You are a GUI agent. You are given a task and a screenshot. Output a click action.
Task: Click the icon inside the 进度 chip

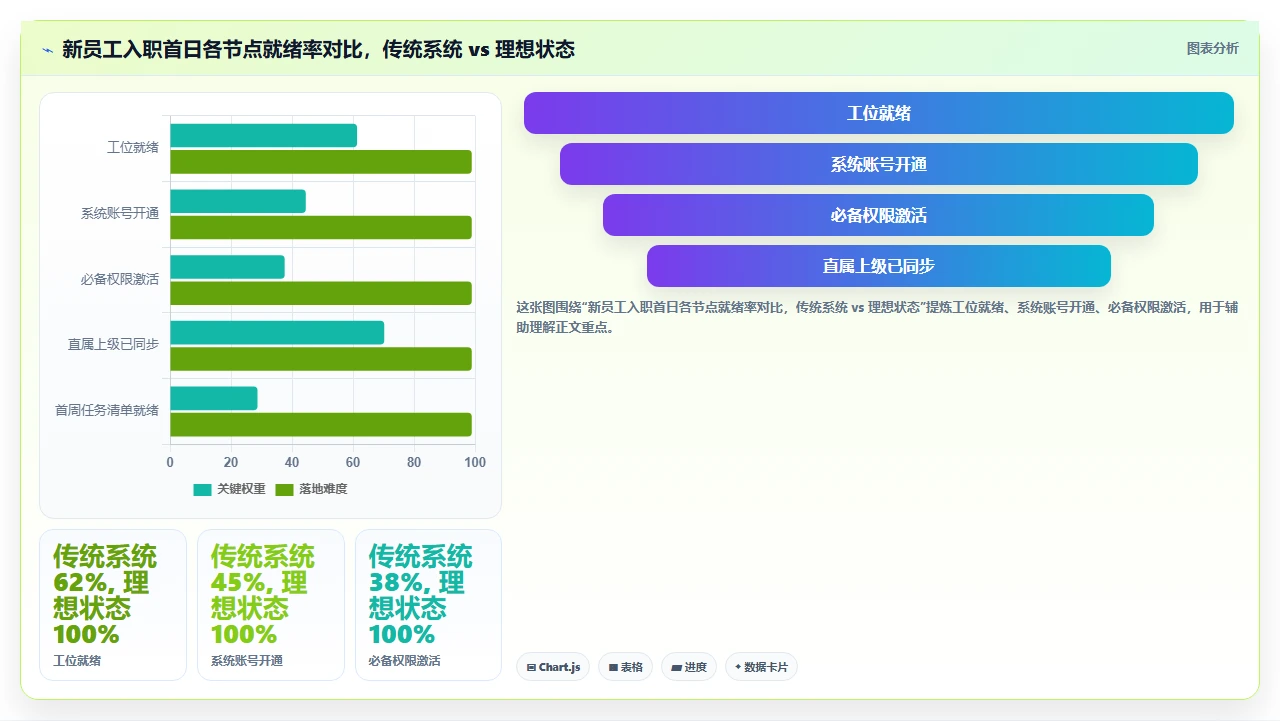click(677, 667)
